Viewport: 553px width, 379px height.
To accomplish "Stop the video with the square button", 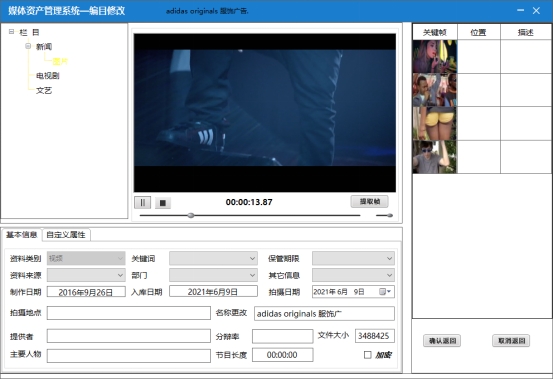I will point(163,203).
